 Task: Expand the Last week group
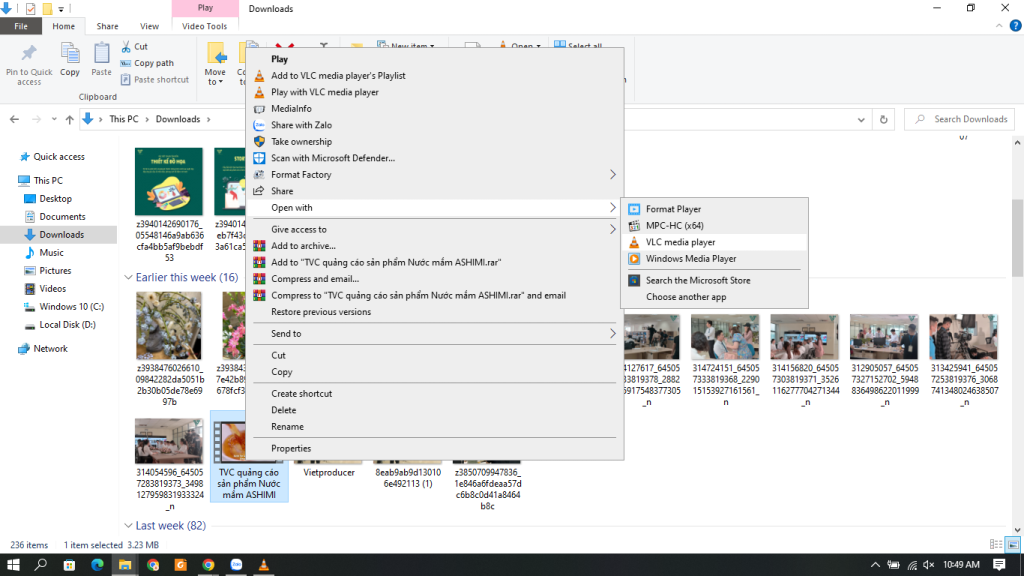click(128, 525)
